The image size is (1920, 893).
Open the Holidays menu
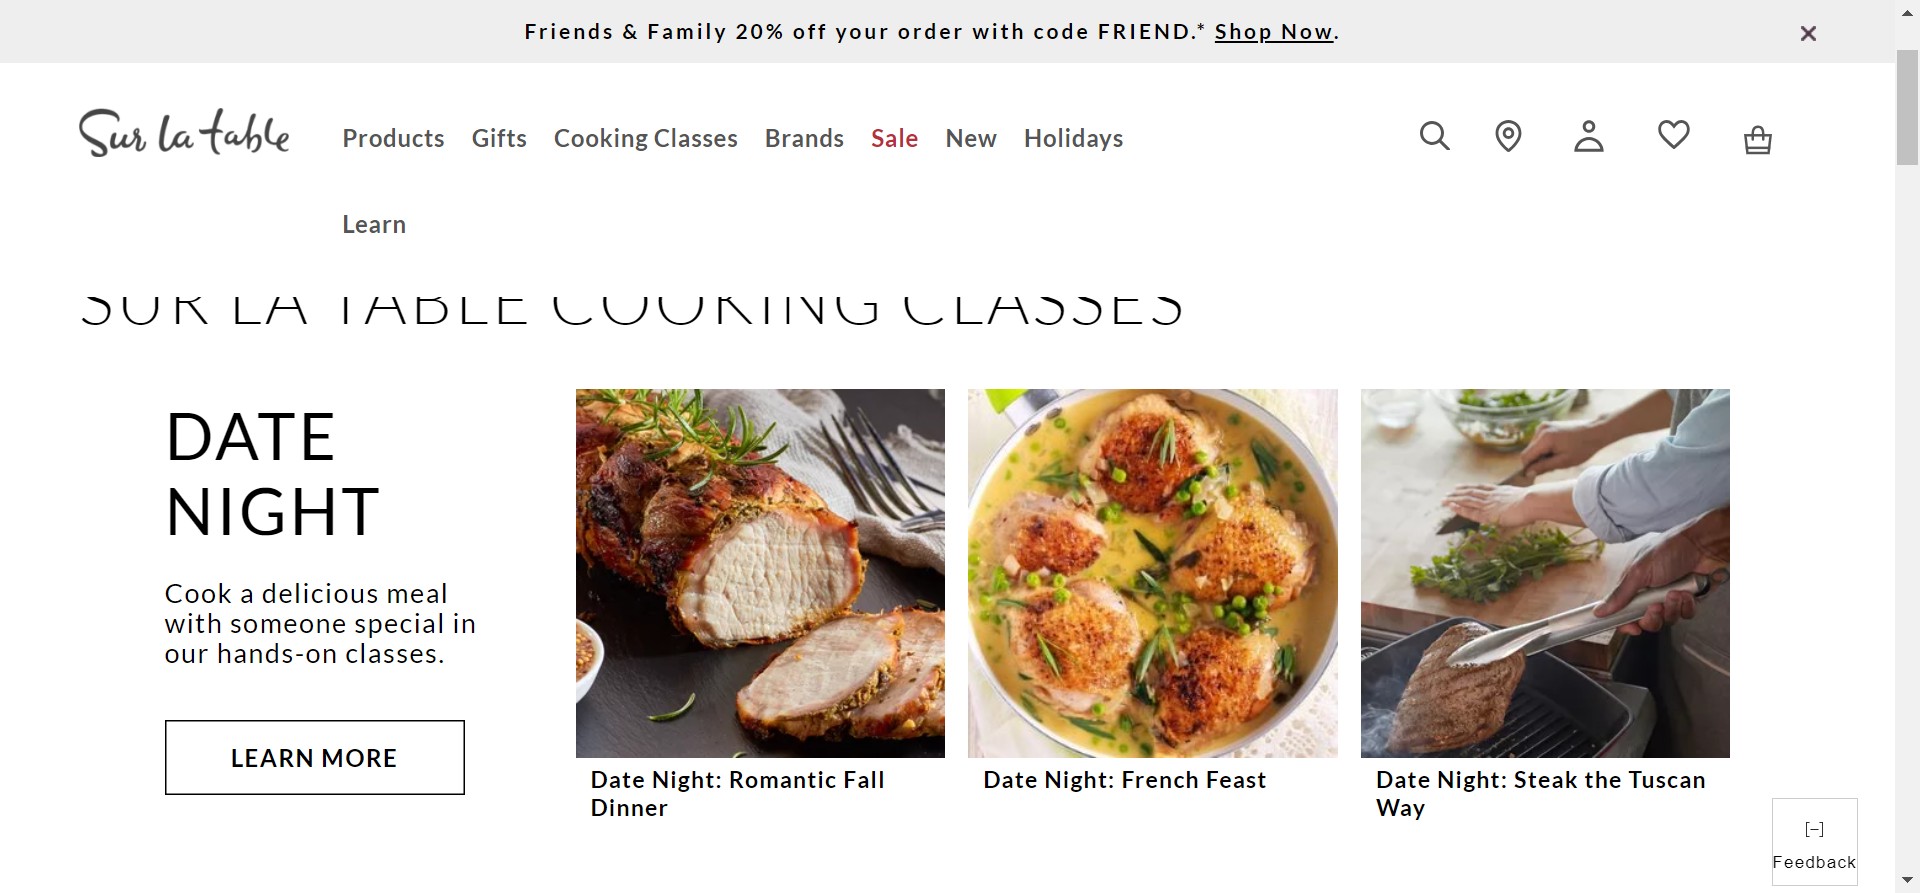pyautogui.click(x=1073, y=138)
